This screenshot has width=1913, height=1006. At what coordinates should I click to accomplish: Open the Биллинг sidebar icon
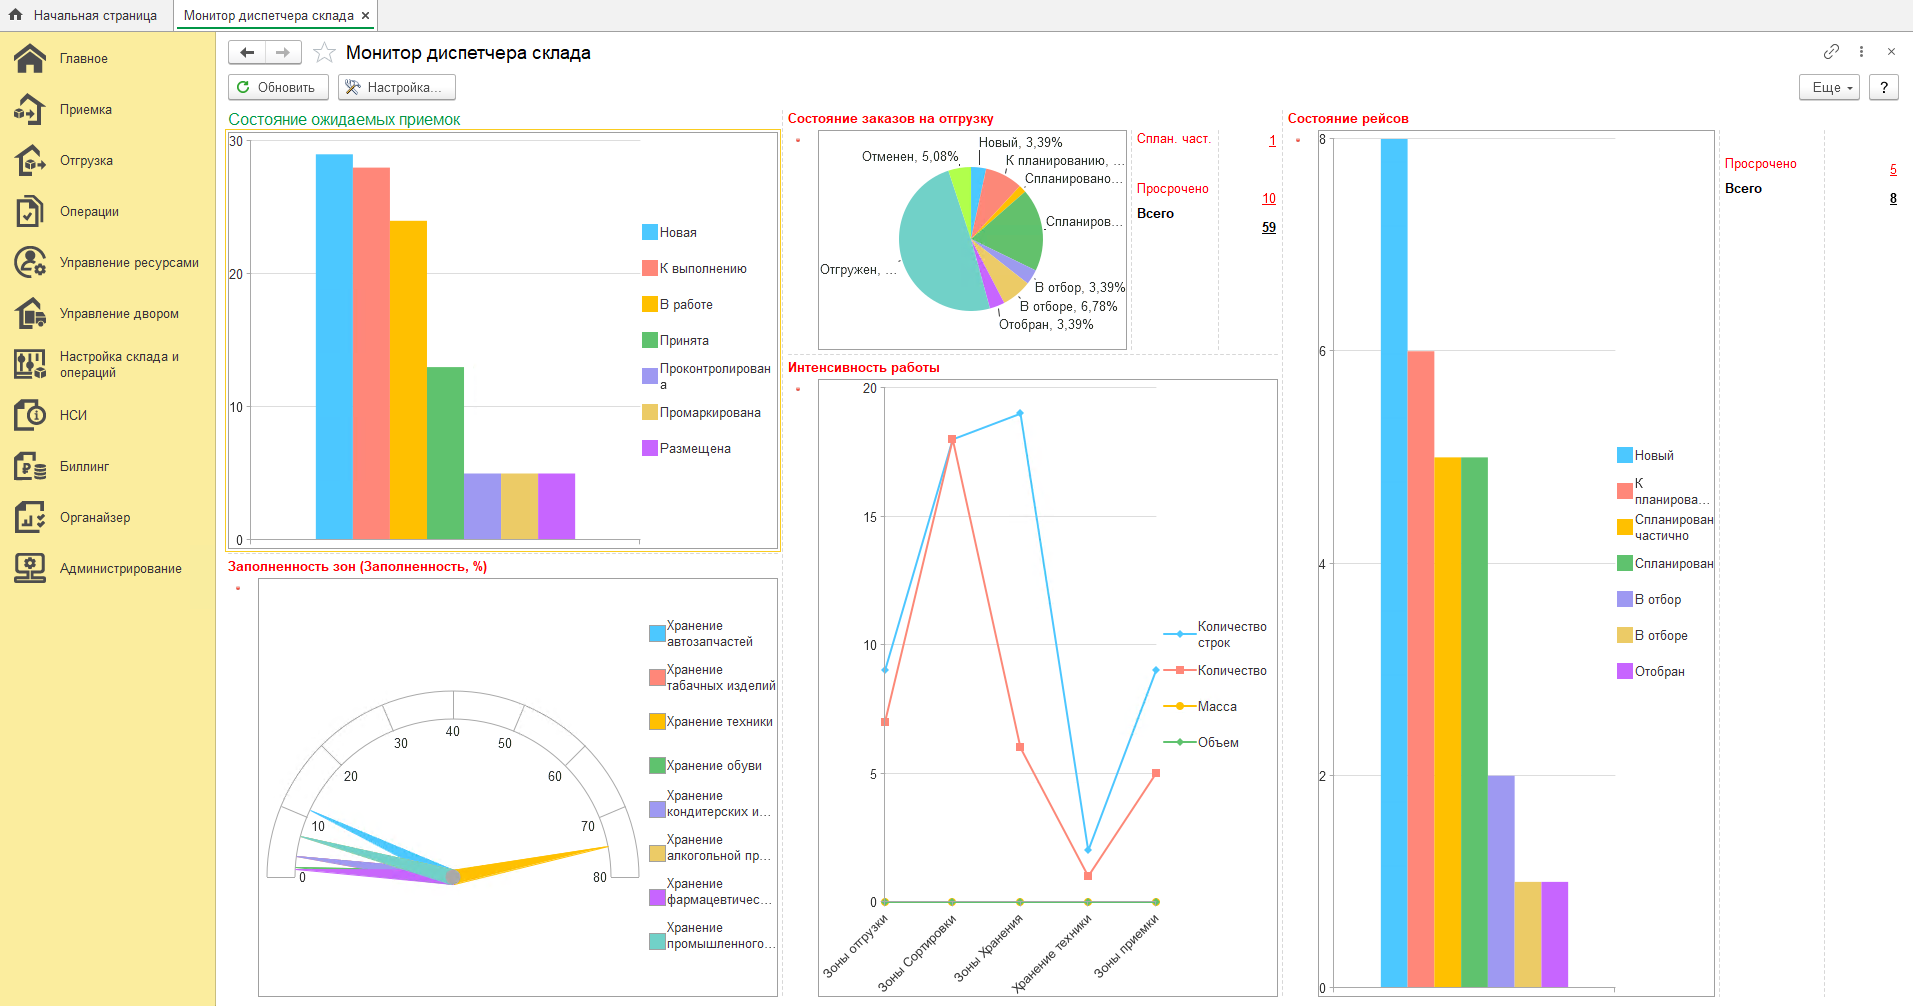pyautogui.click(x=30, y=467)
